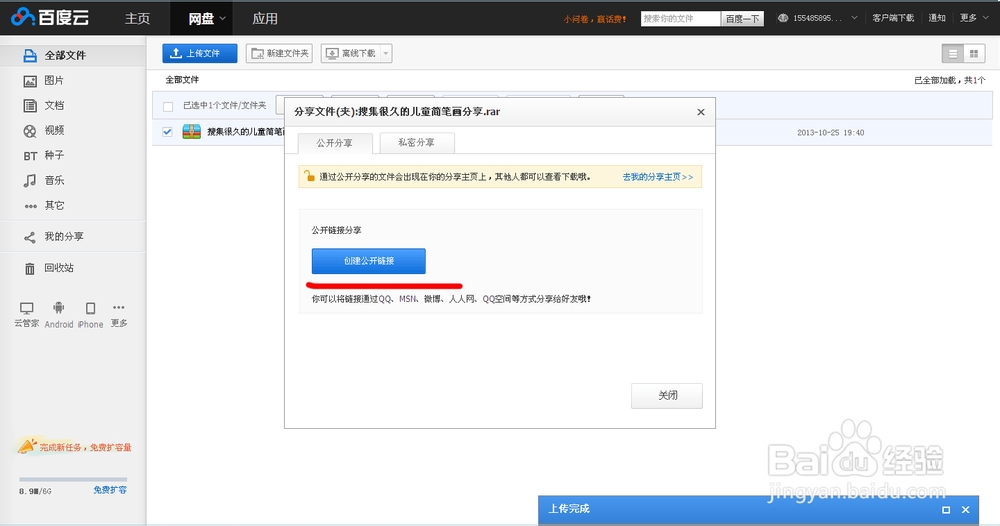Click the RAR file archive icon
This screenshot has height=526, width=1000.
191,132
